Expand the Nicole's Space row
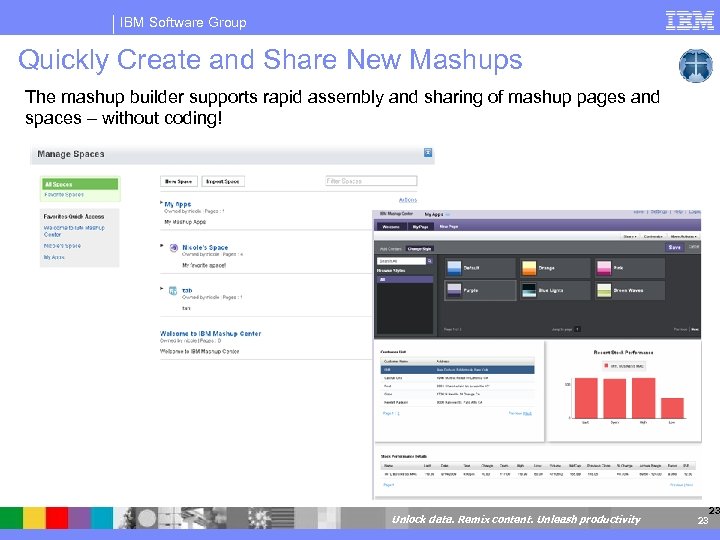 [162, 245]
